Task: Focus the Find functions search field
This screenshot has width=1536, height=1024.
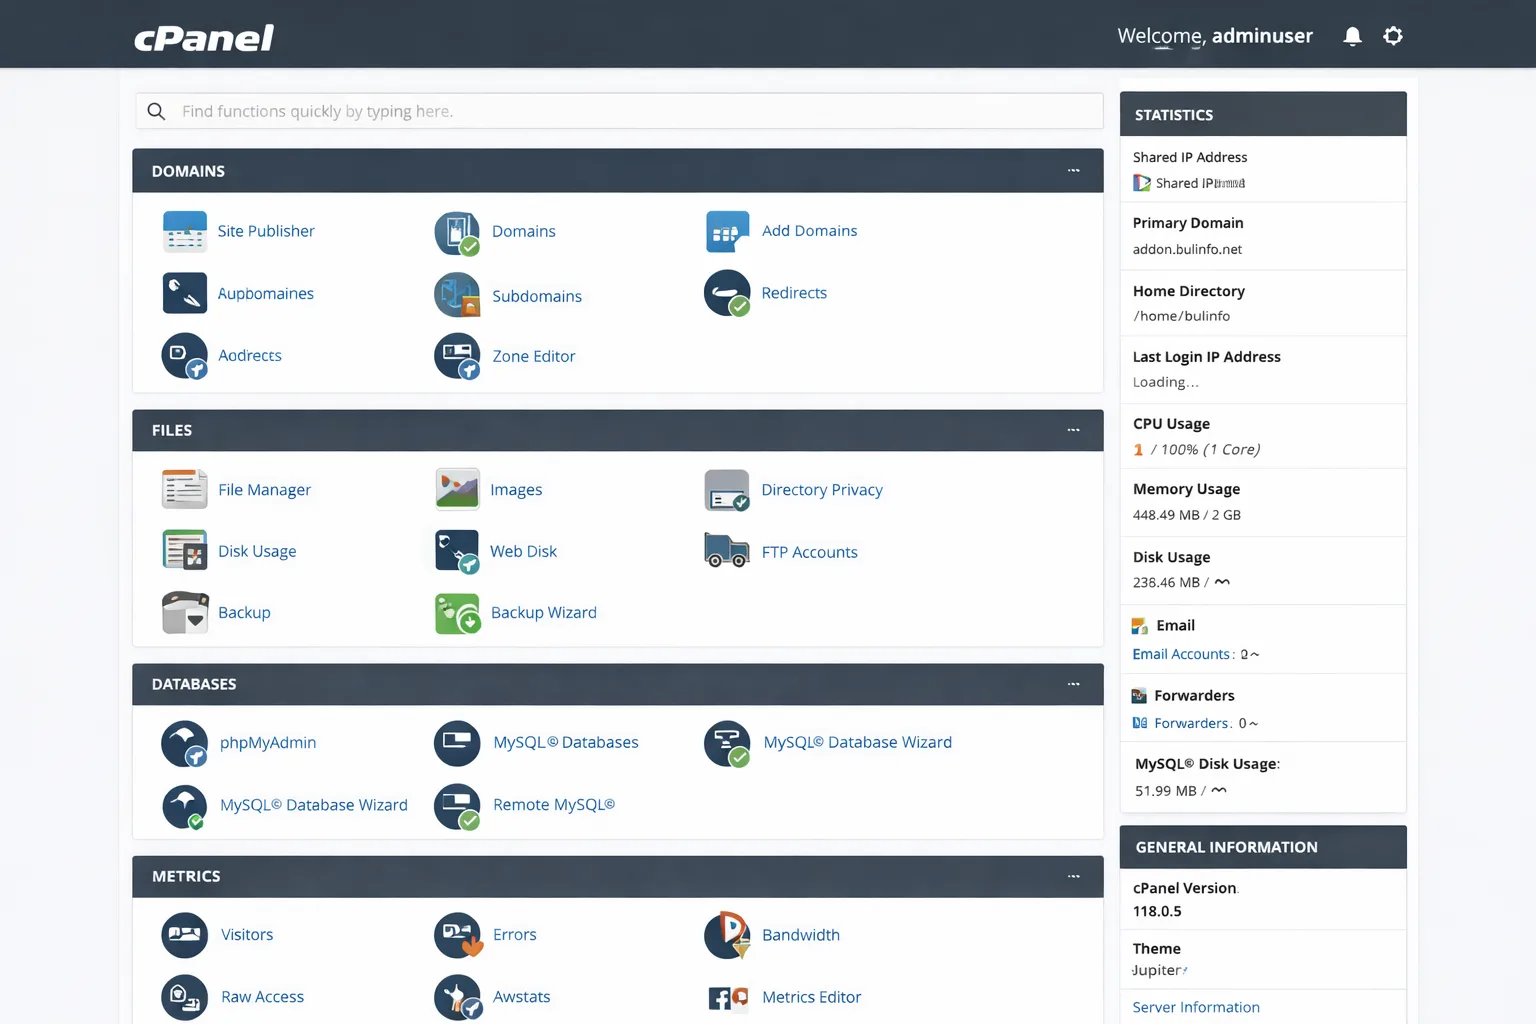Action: [619, 111]
